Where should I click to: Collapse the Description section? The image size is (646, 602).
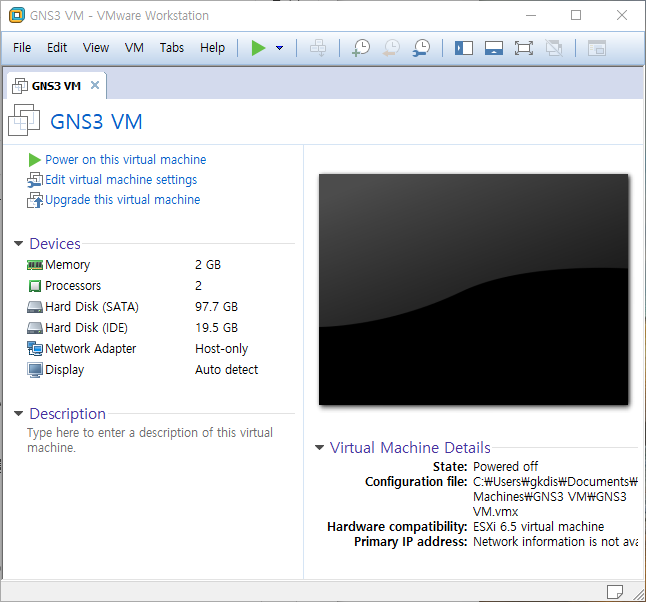pos(19,413)
